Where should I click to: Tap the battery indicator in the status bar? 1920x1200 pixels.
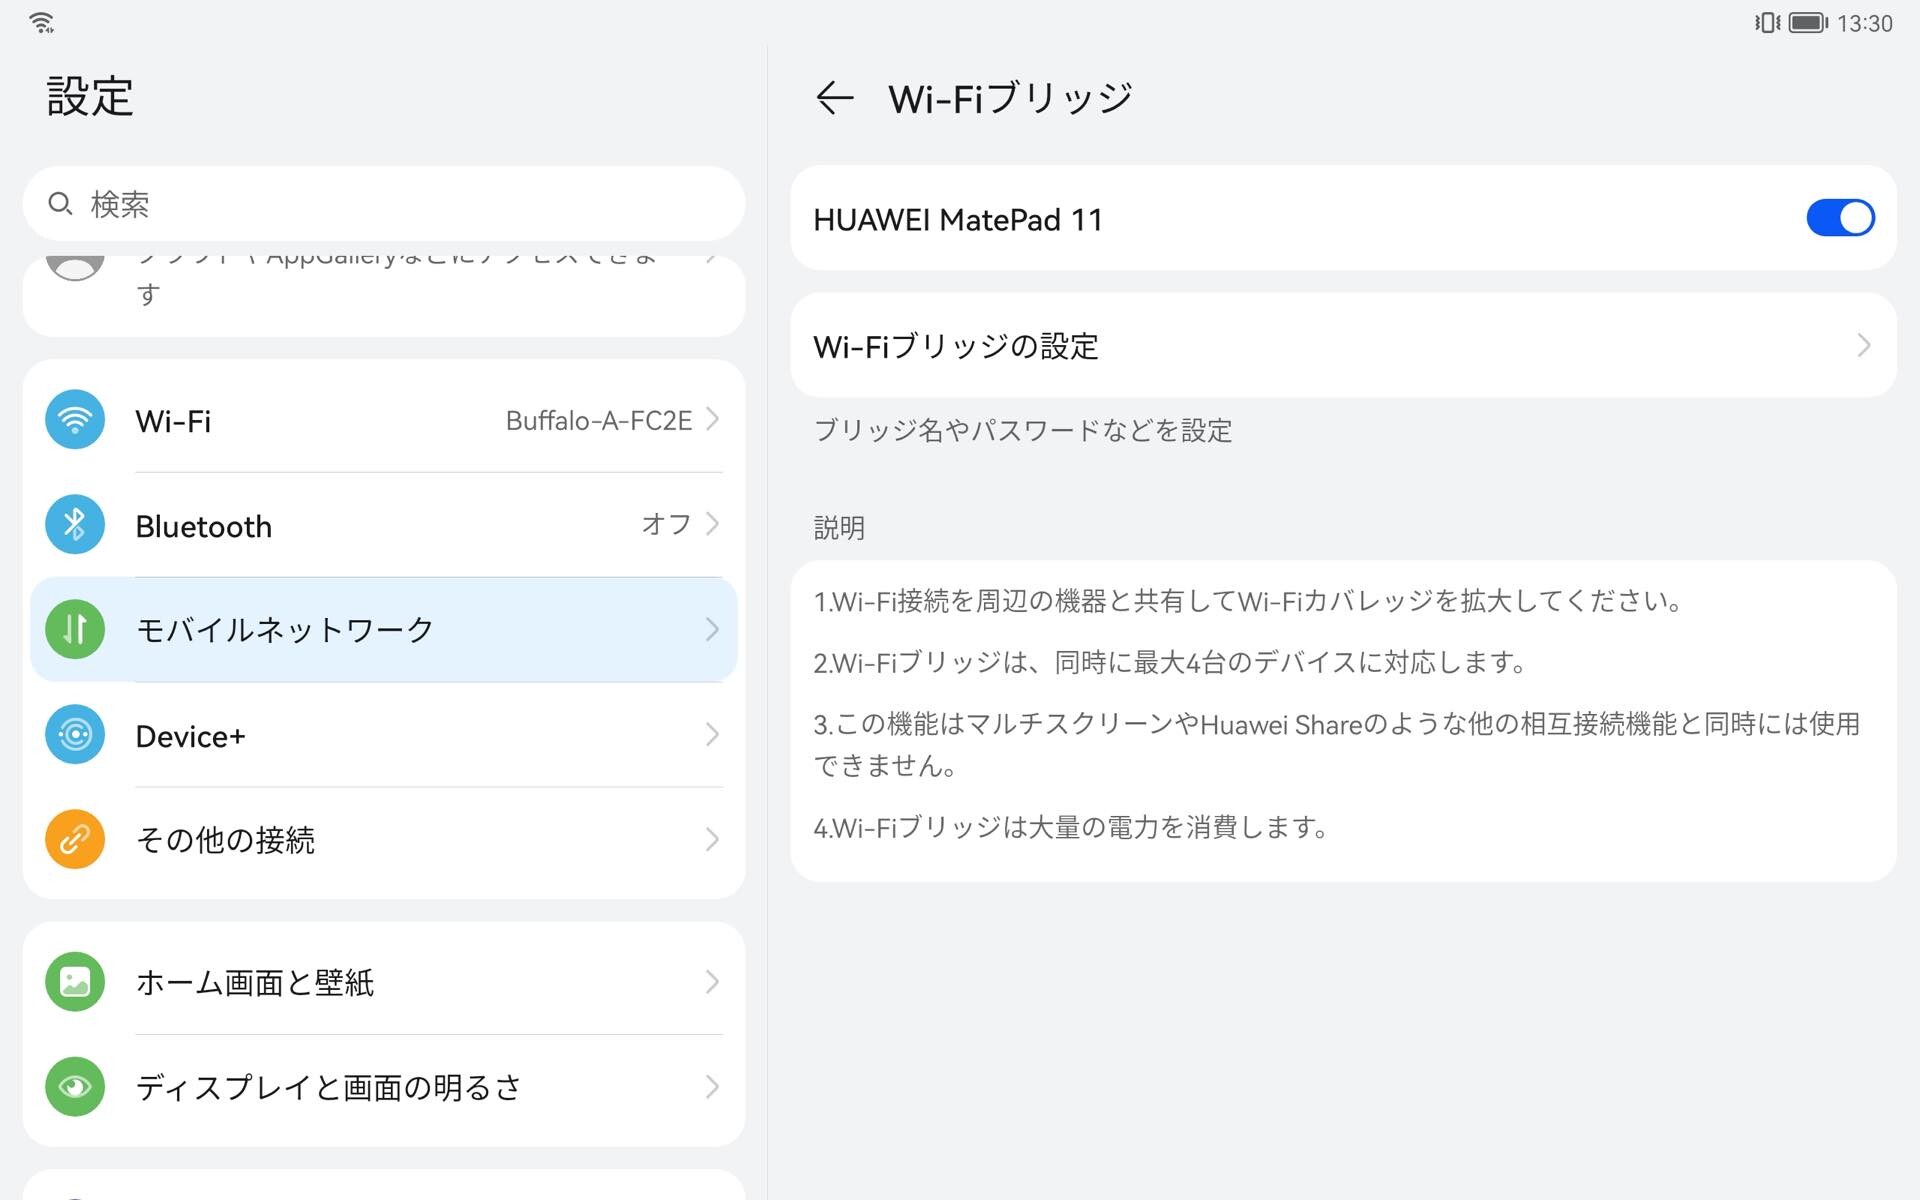click(x=1807, y=22)
